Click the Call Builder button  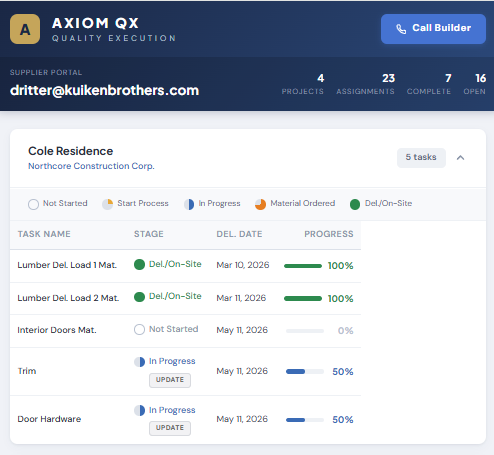[x=433, y=29]
